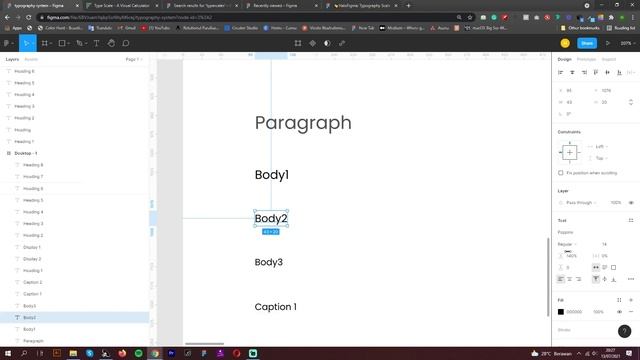
Task: Select the Text tool
Action: [x=96, y=43]
